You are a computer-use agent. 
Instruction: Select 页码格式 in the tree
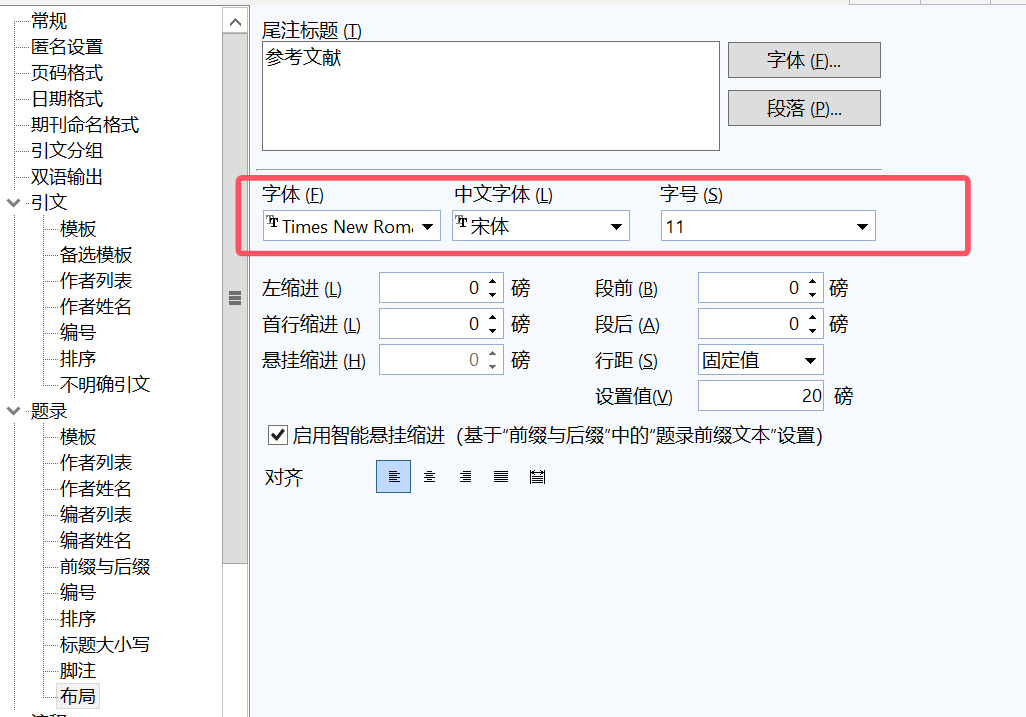tap(67, 73)
